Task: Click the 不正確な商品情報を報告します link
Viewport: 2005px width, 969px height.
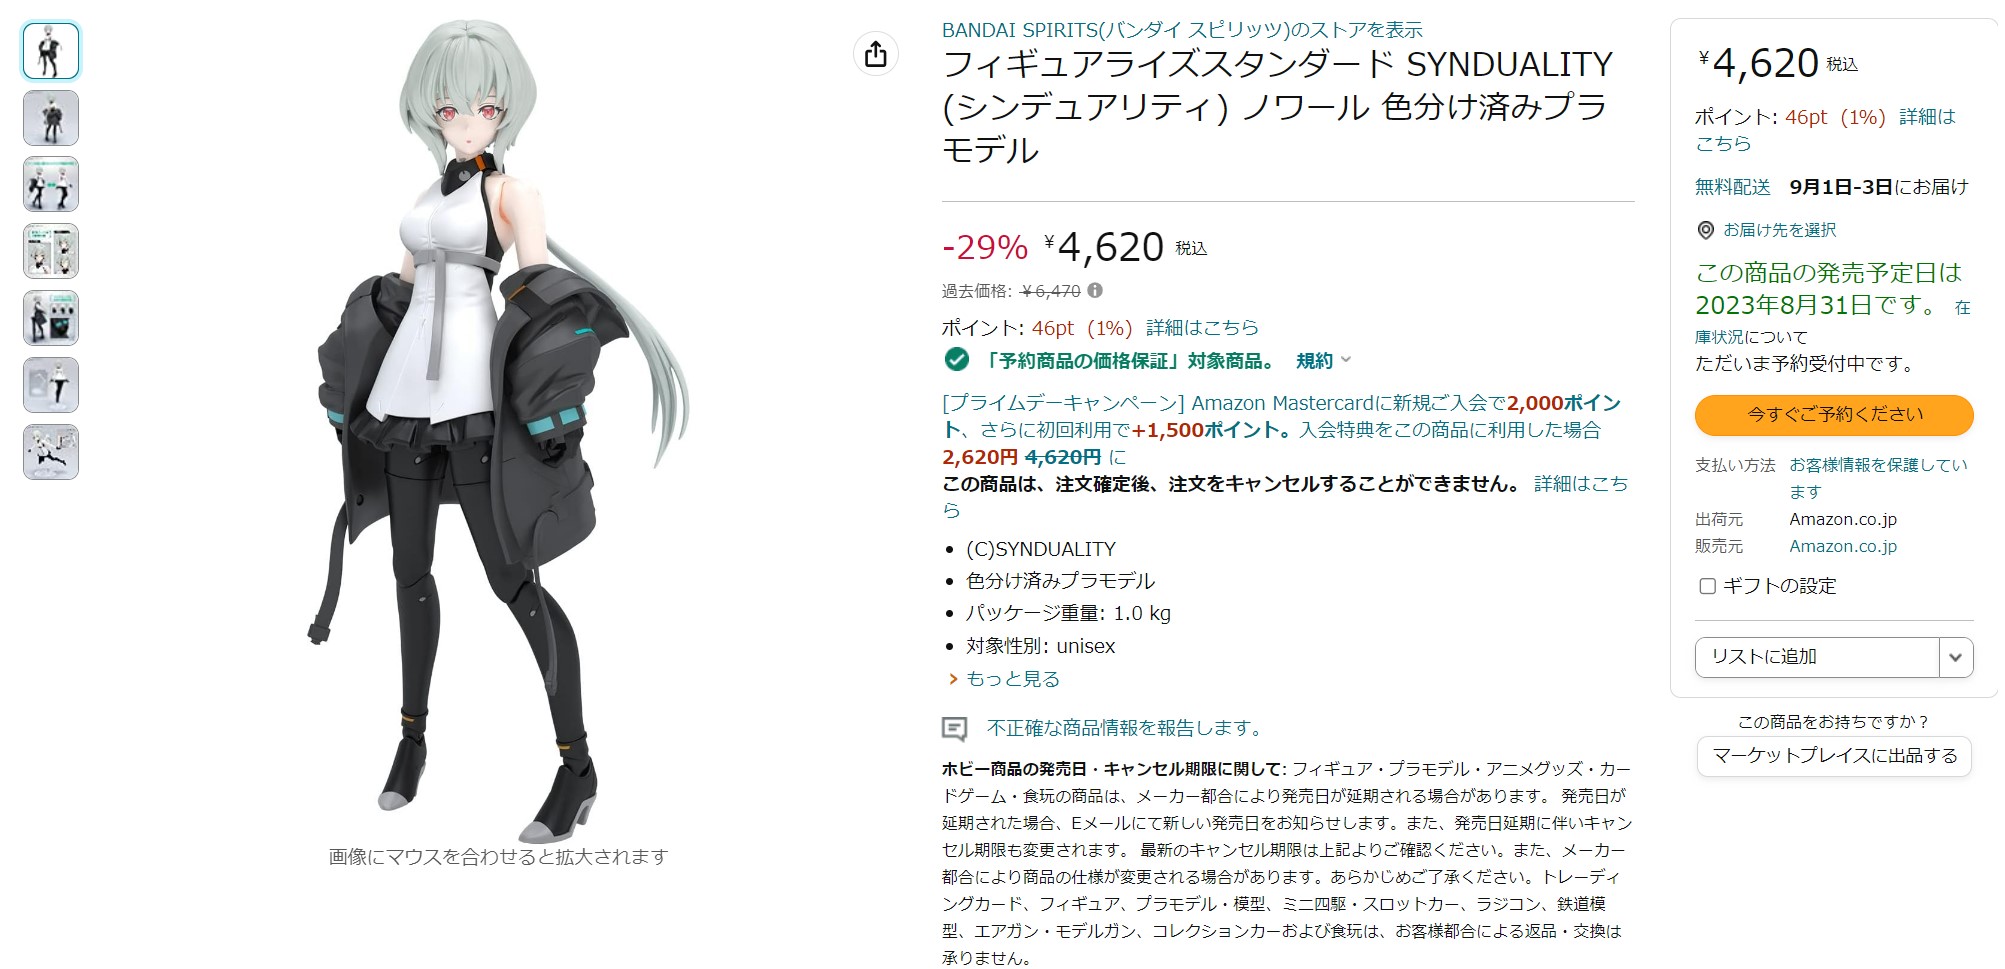Action: pyautogui.click(x=1125, y=728)
